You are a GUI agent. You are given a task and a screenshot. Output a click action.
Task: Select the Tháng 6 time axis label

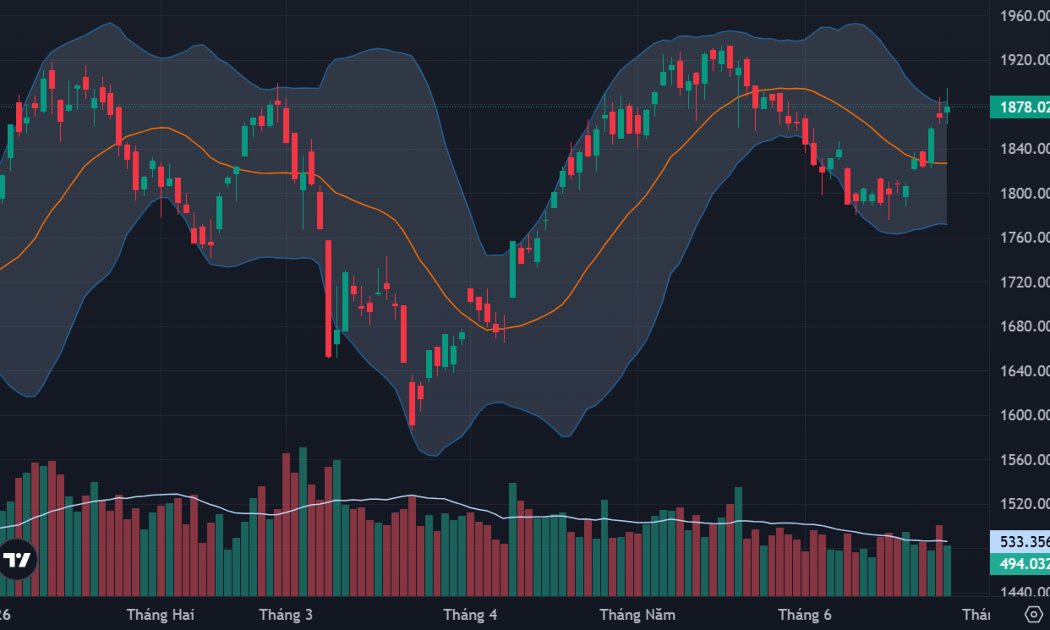click(805, 615)
